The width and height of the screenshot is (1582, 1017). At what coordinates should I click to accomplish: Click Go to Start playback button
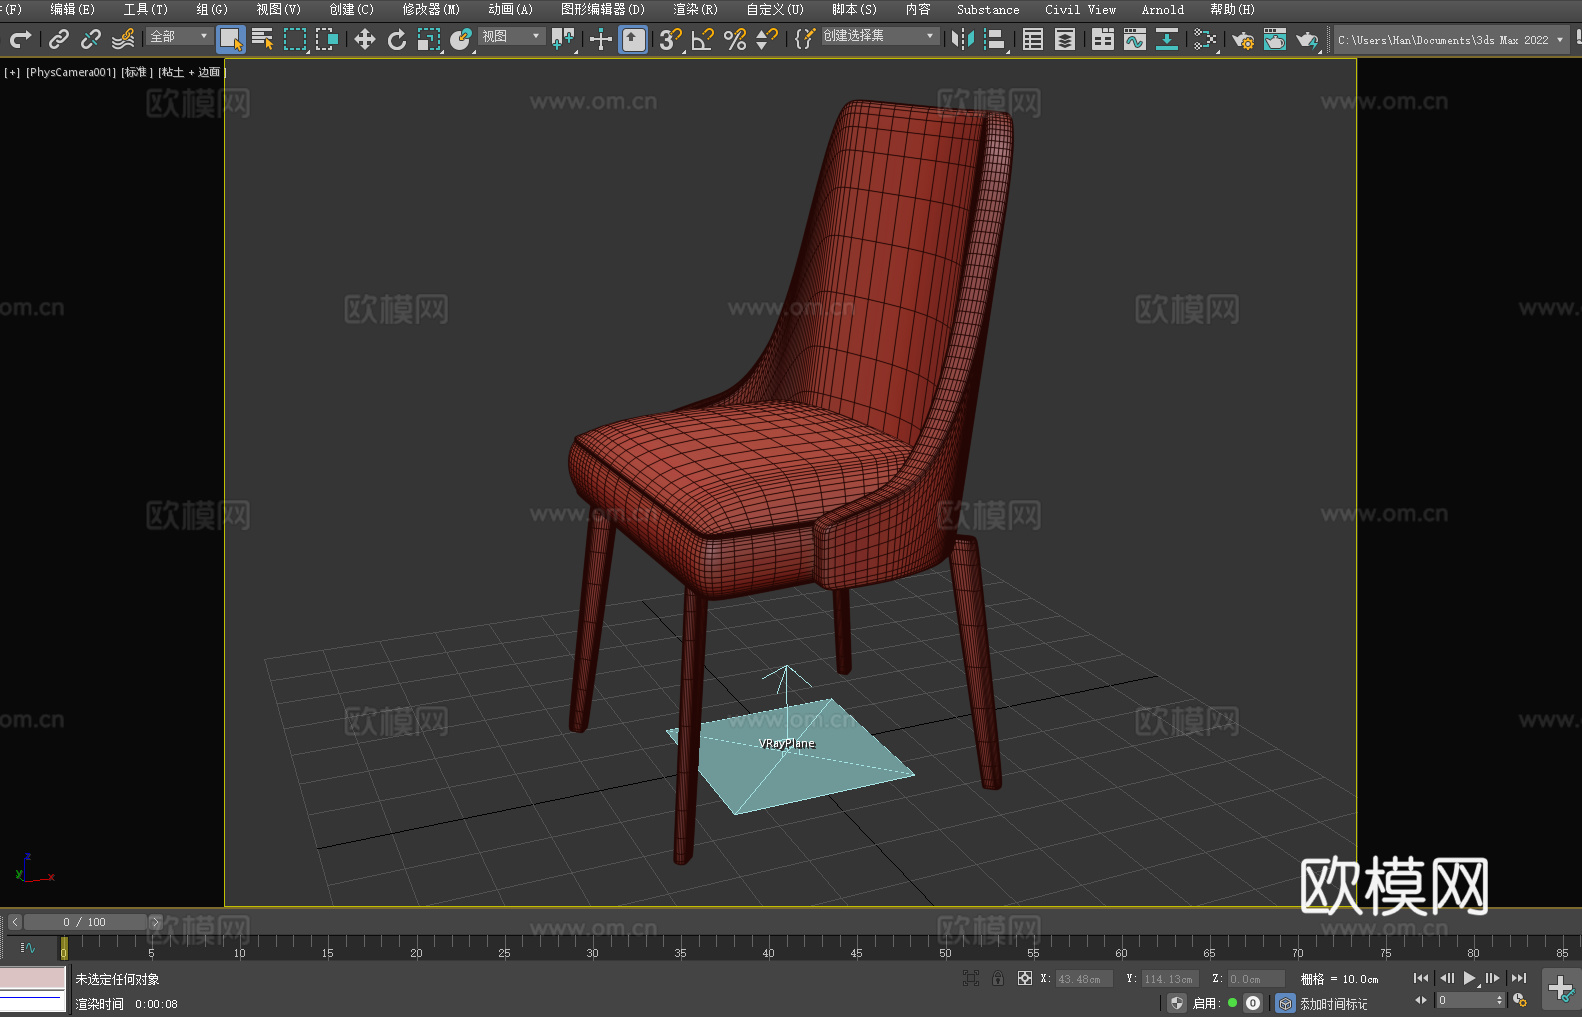(1421, 978)
